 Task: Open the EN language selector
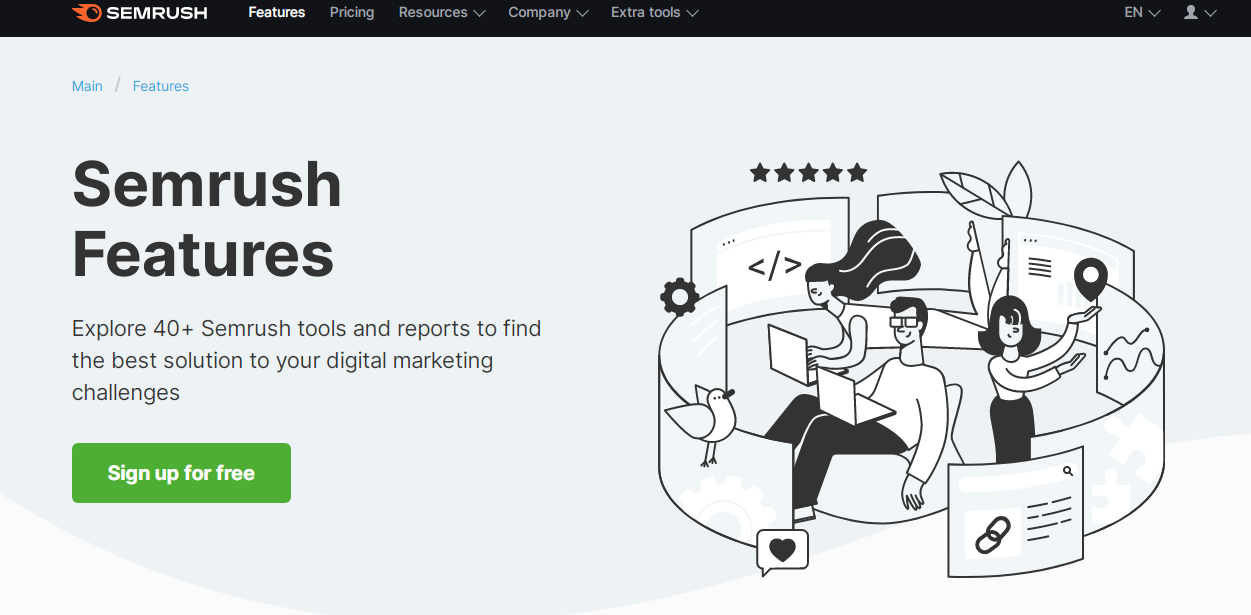pos(1142,13)
